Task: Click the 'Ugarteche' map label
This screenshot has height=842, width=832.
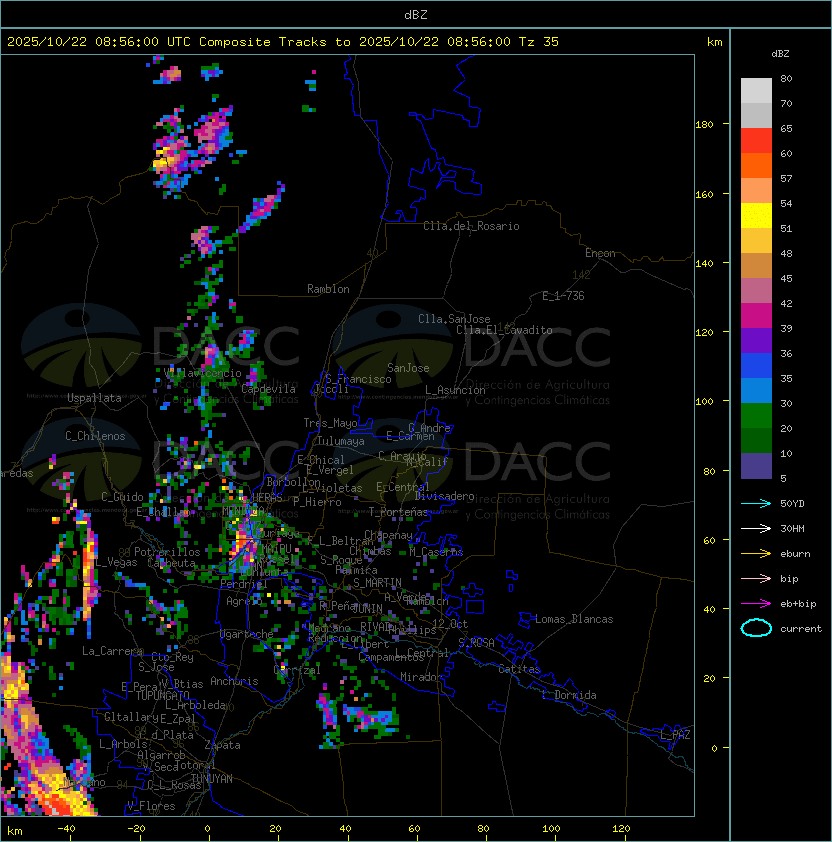Action: click(x=247, y=634)
